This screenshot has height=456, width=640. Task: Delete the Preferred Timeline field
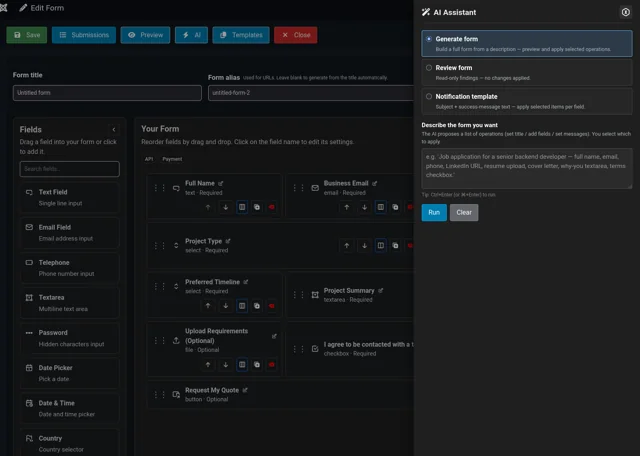click(x=271, y=306)
